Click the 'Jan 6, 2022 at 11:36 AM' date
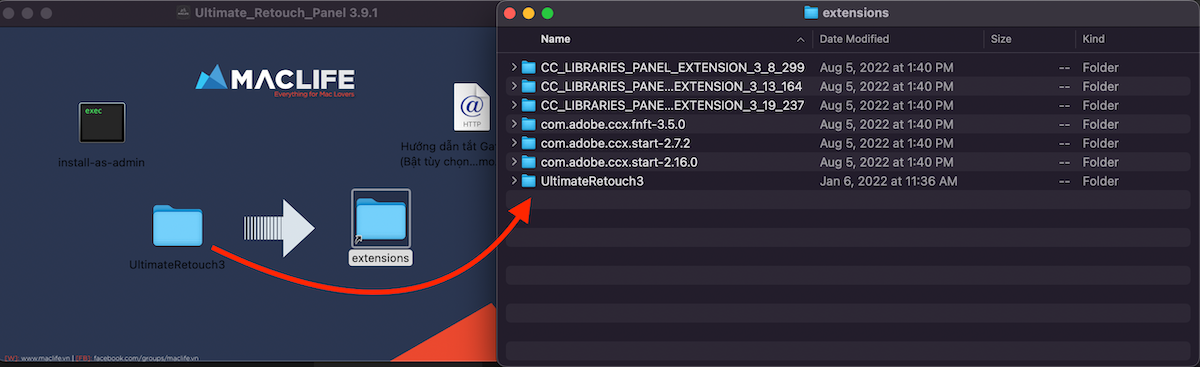This screenshot has width=1200, height=367. coord(889,181)
